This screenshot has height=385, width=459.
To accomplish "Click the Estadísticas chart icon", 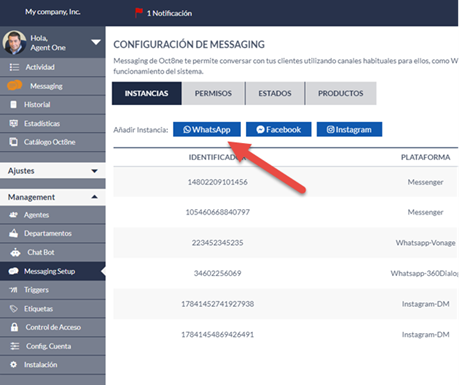I will pyautogui.click(x=14, y=123).
